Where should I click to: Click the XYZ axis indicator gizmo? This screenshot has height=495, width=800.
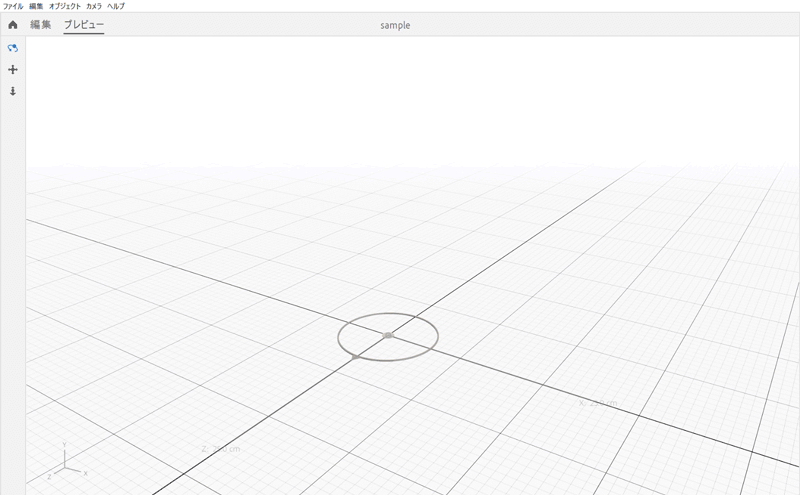click(x=67, y=461)
